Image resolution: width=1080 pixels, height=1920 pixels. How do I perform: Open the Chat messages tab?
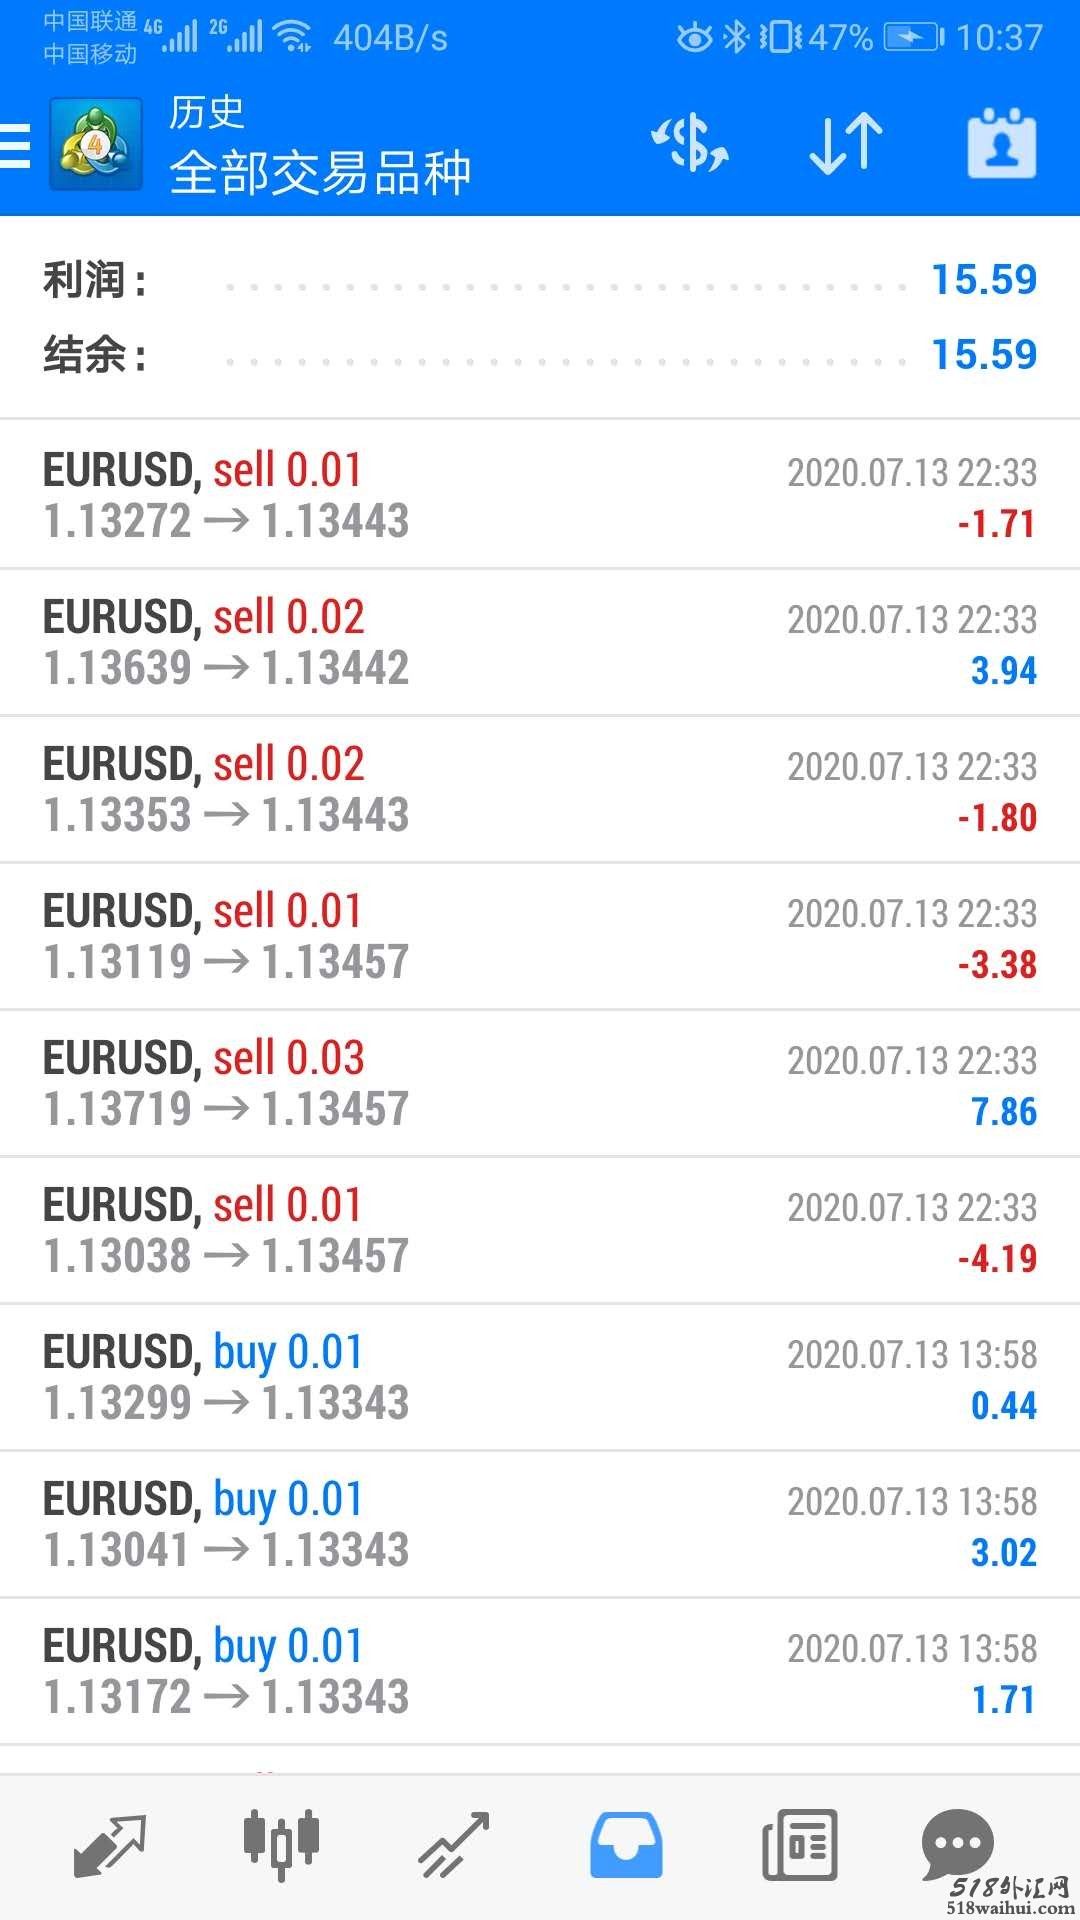[x=957, y=1843]
